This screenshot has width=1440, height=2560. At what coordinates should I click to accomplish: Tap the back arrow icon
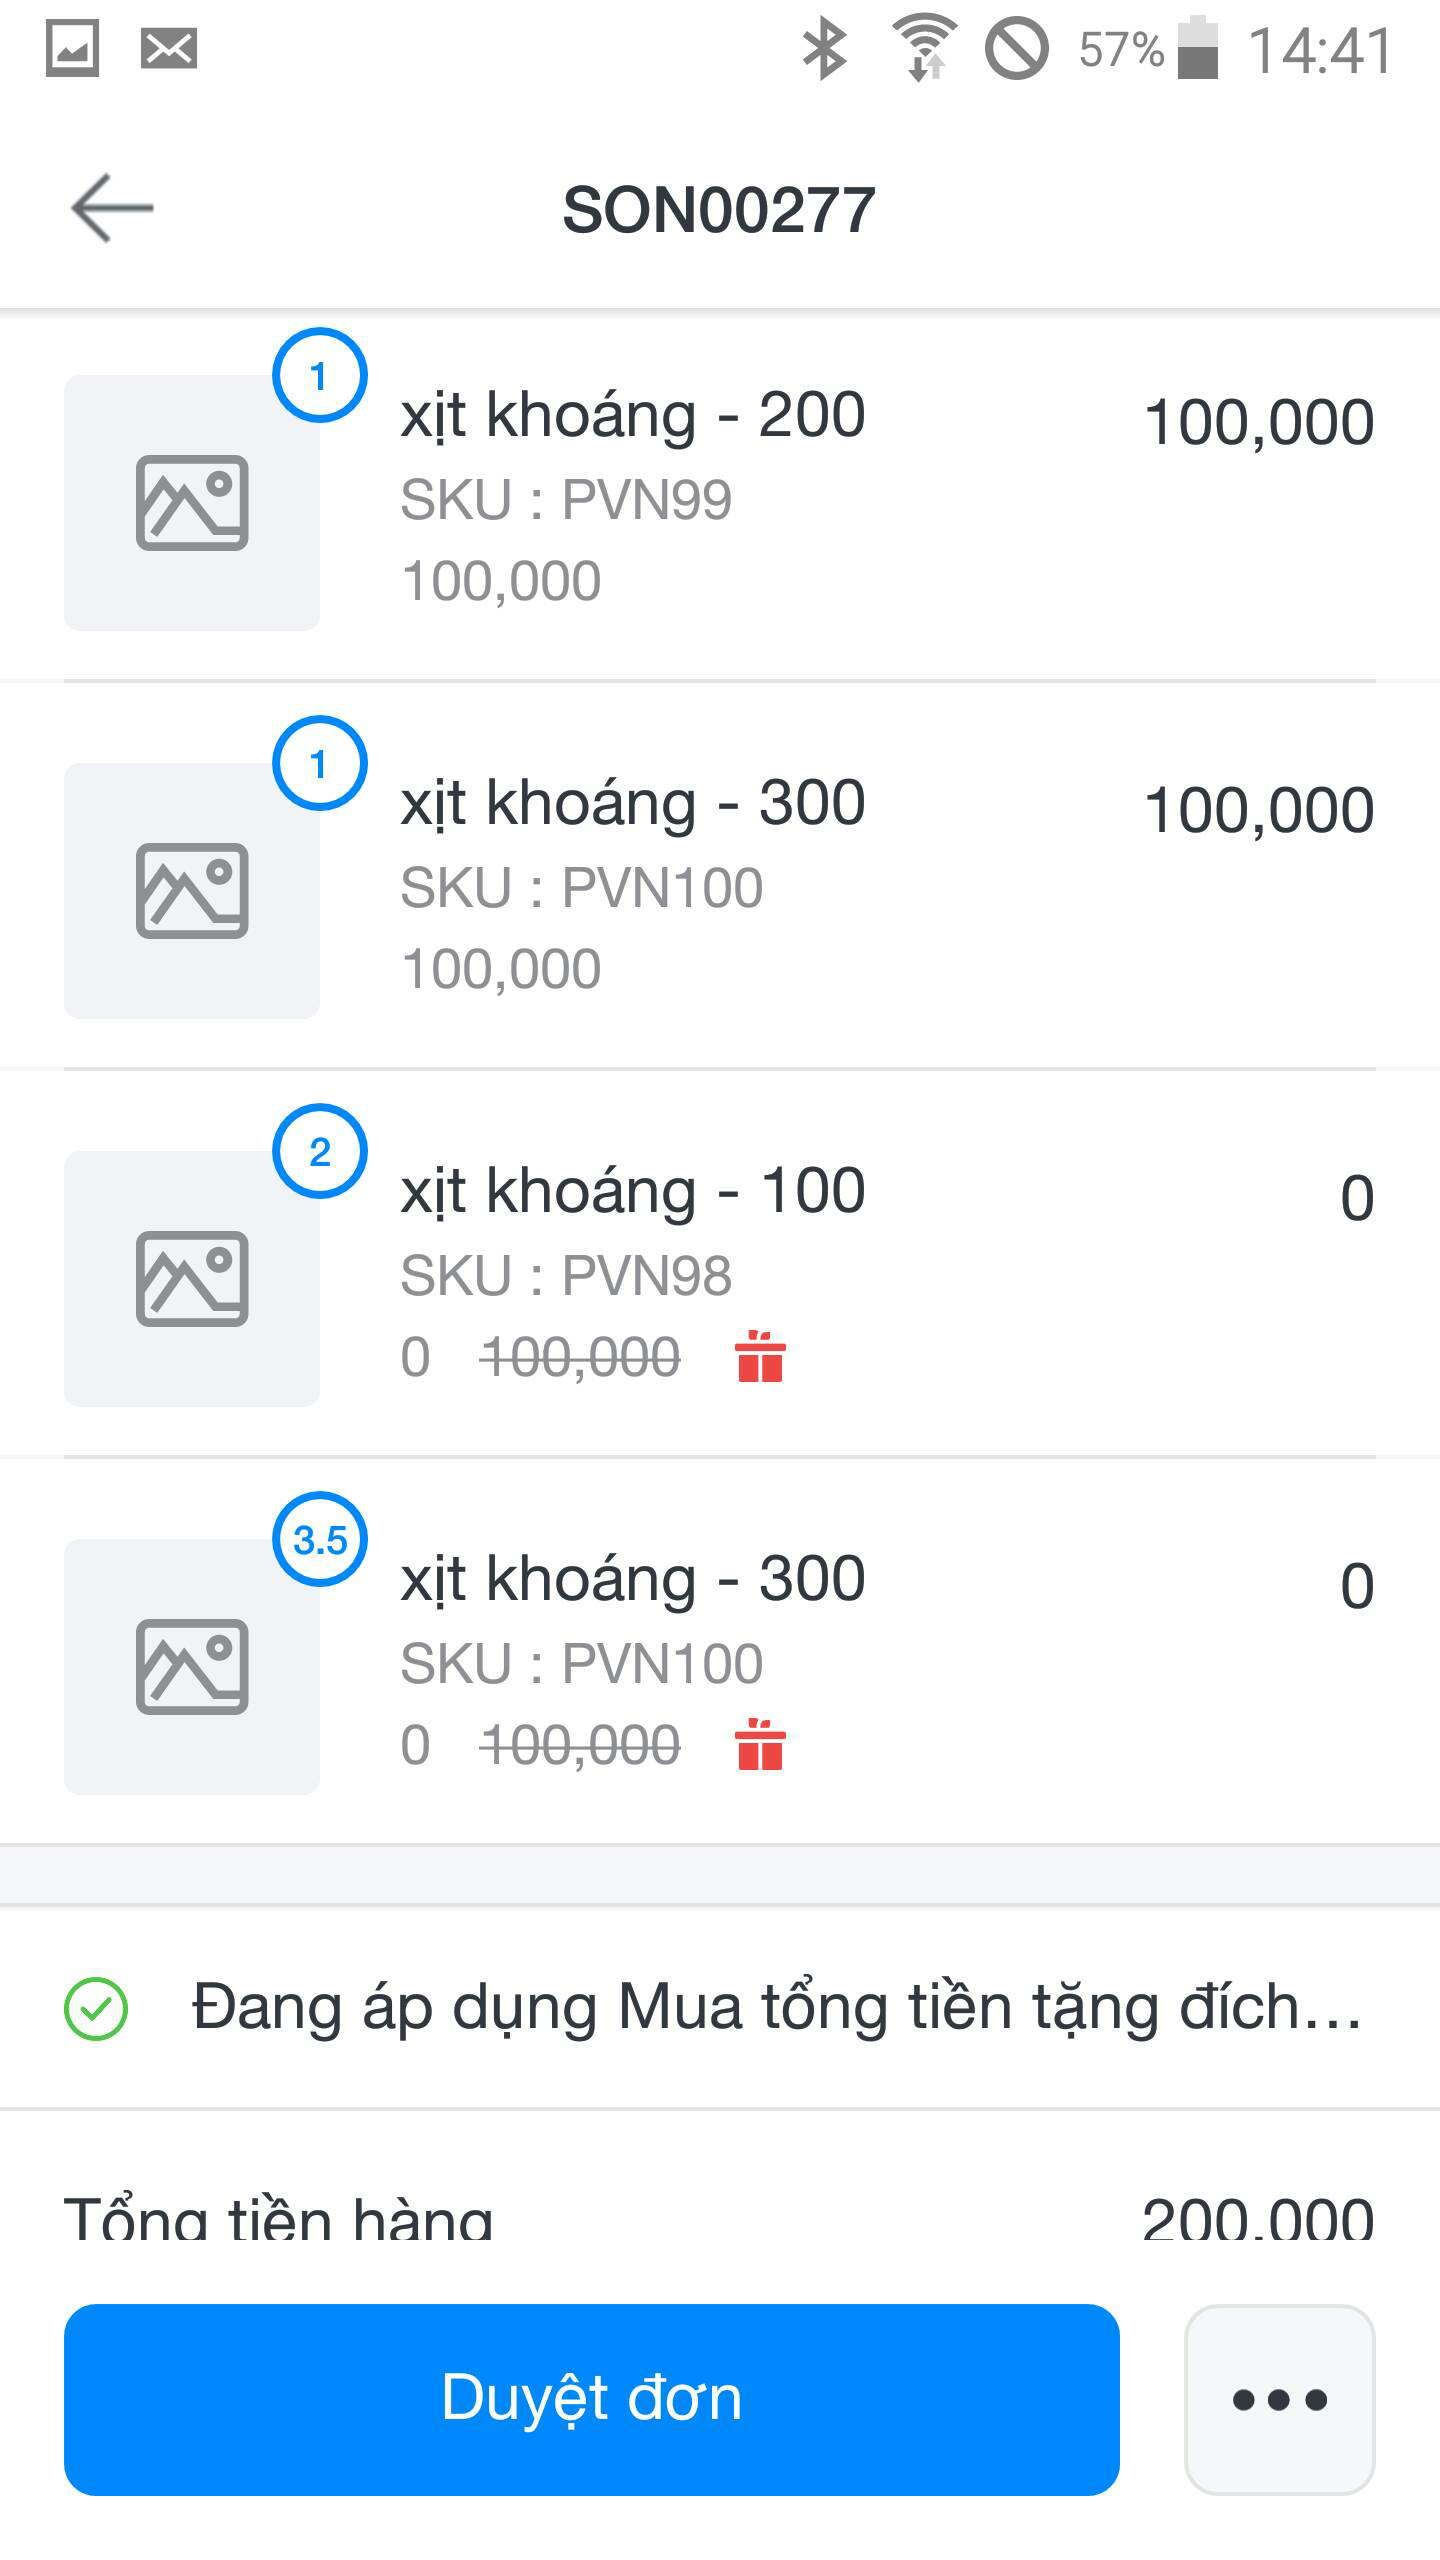click(x=112, y=208)
